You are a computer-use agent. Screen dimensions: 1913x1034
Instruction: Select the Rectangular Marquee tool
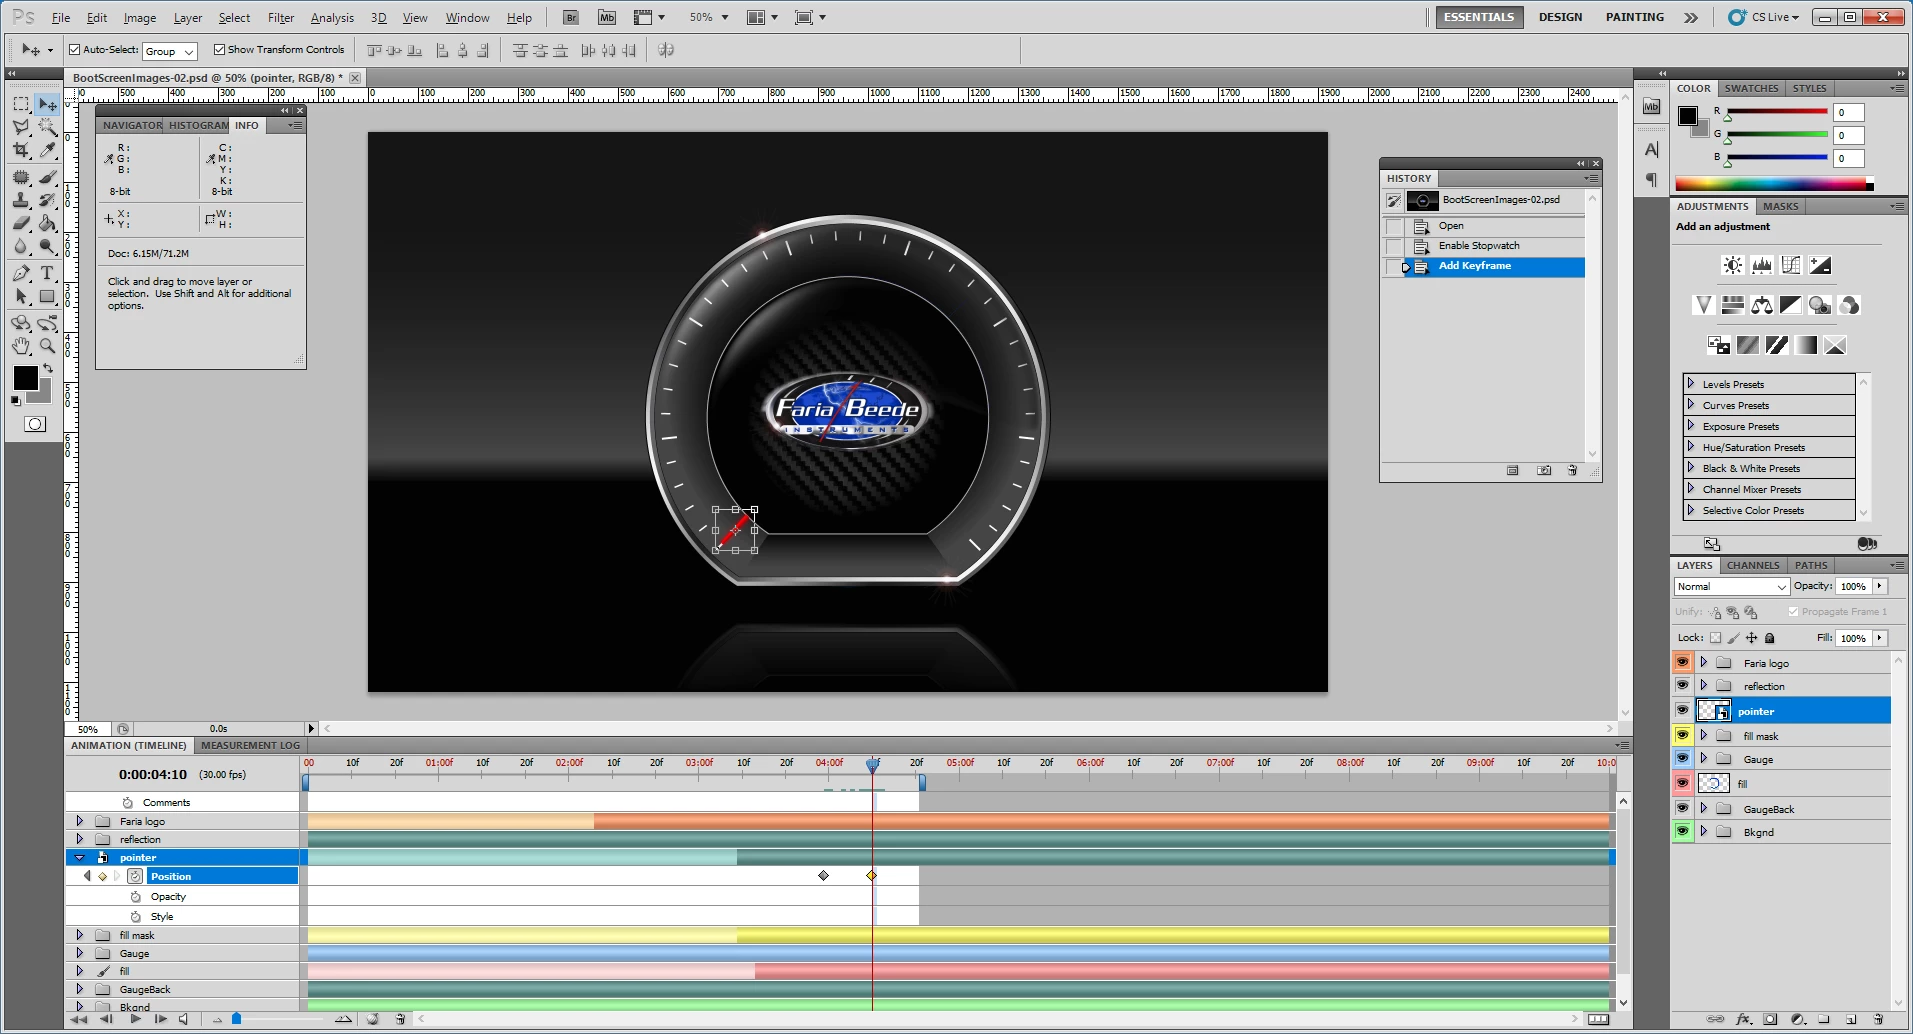(x=21, y=104)
